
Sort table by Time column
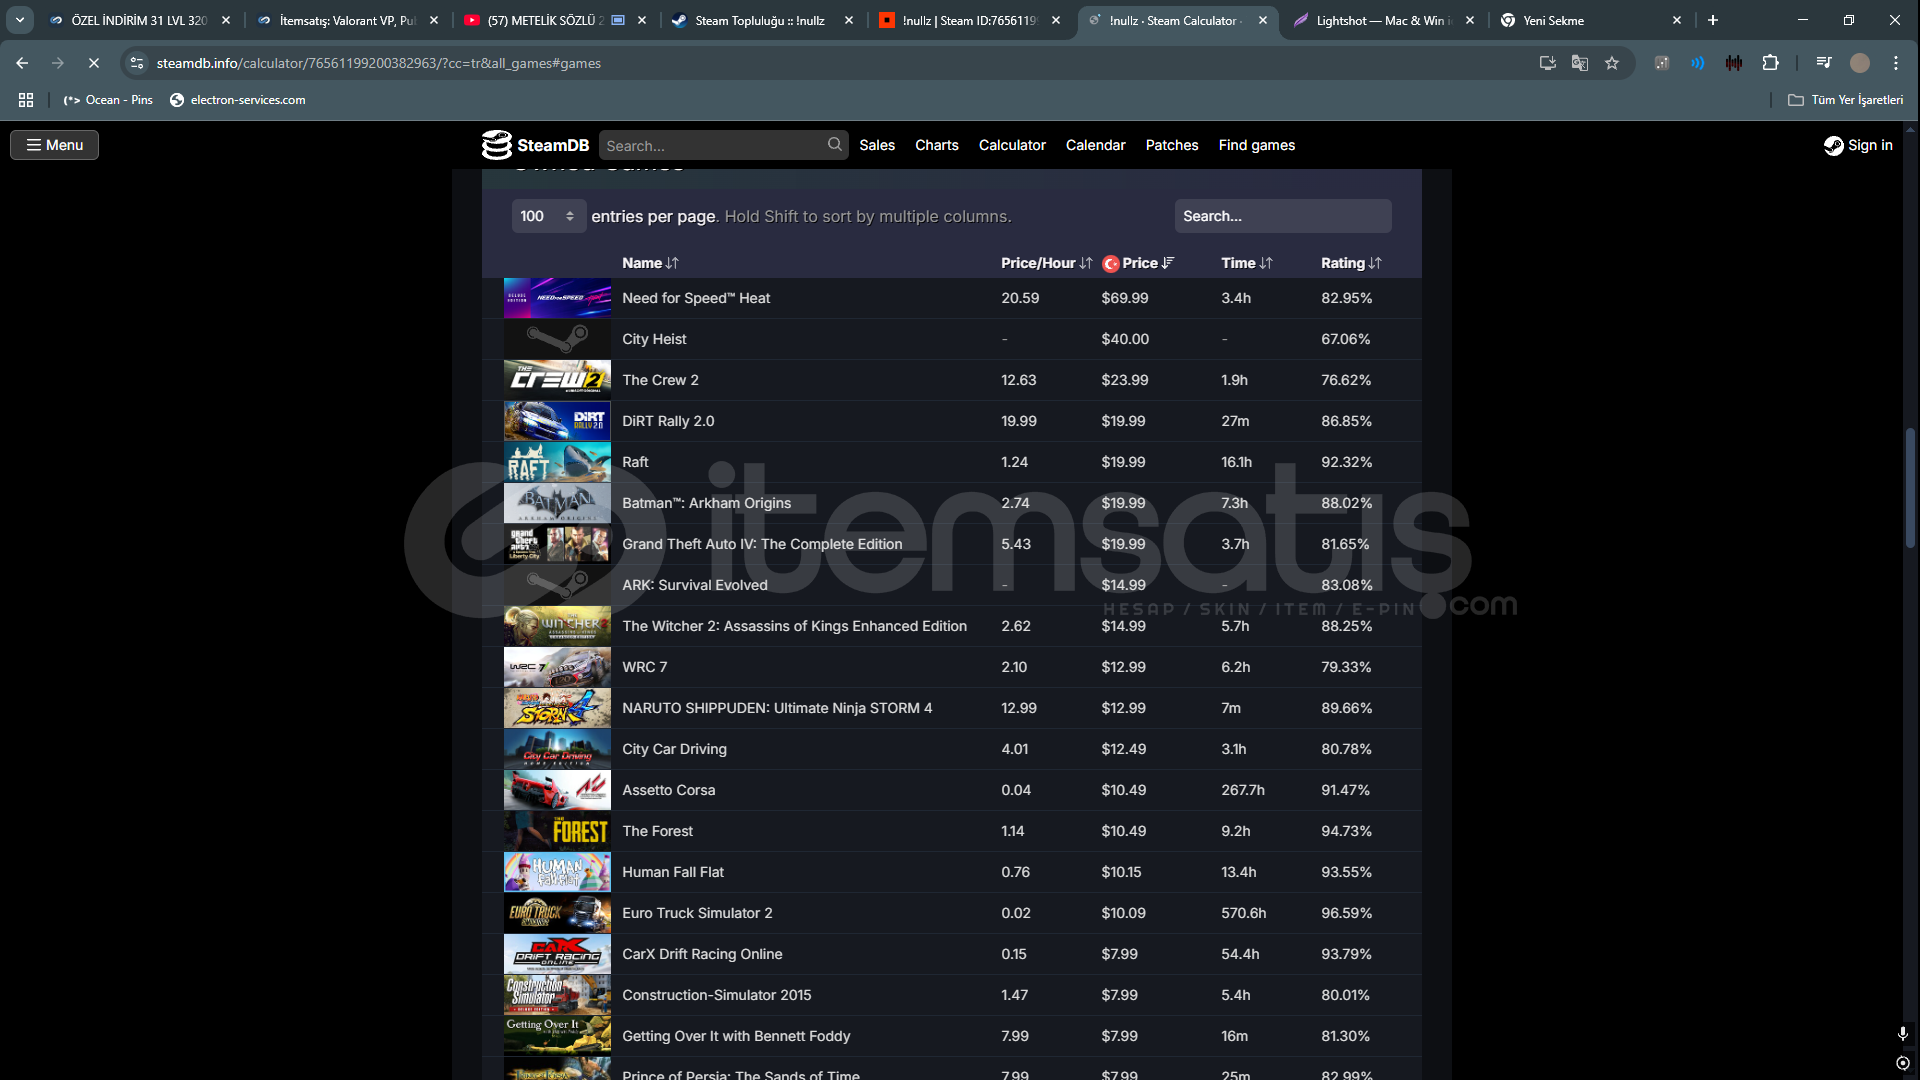1246,263
